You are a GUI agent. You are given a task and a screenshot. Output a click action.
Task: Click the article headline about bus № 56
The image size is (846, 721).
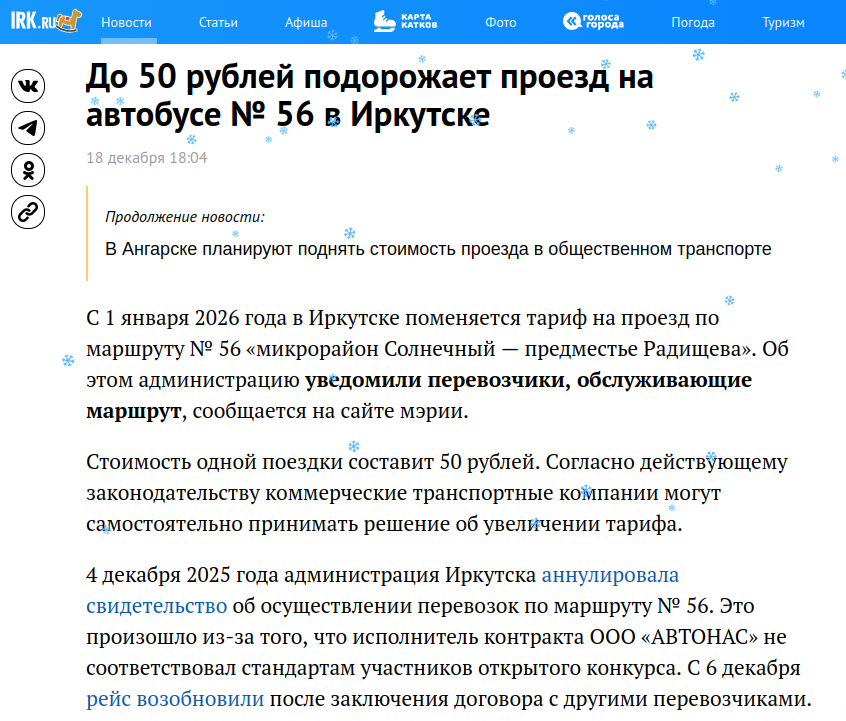coord(370,96)
